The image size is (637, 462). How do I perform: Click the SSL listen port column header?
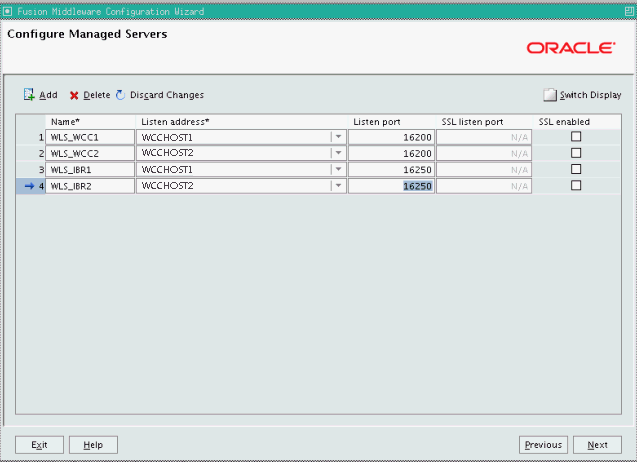[x=484, y=122]
